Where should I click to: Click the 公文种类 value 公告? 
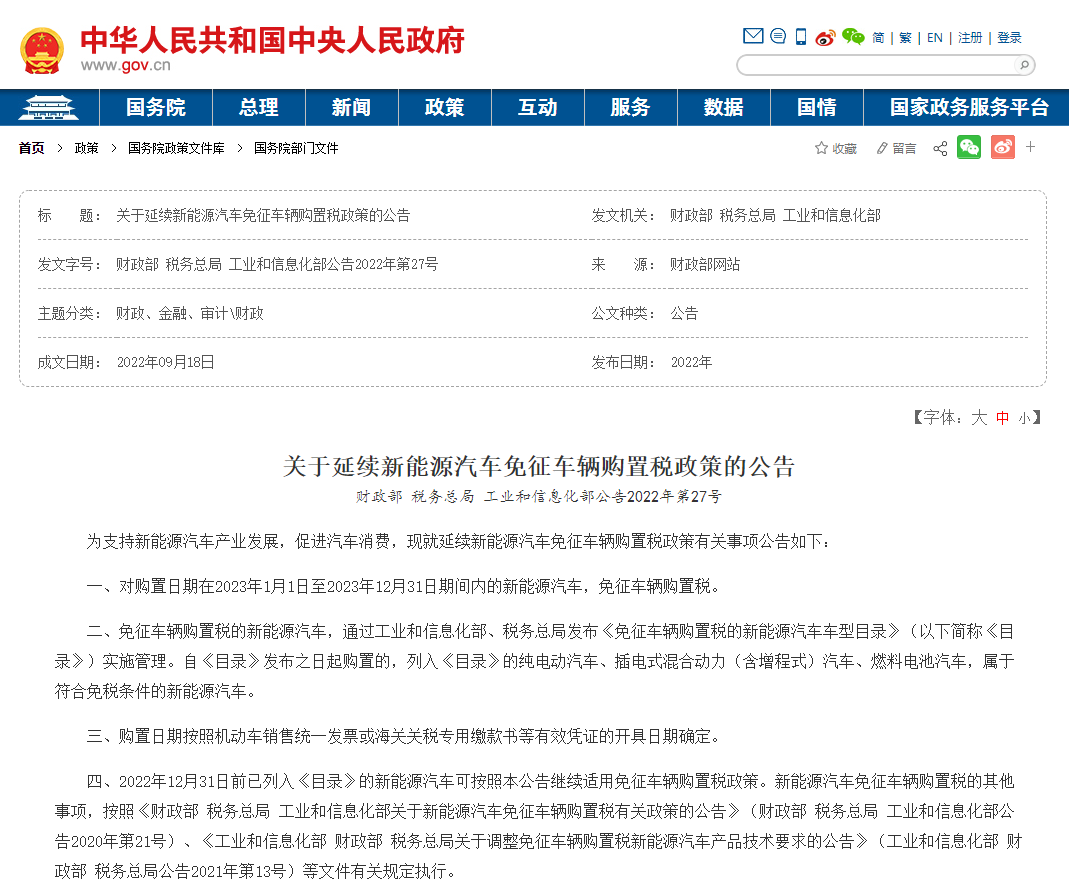[684, 314]
